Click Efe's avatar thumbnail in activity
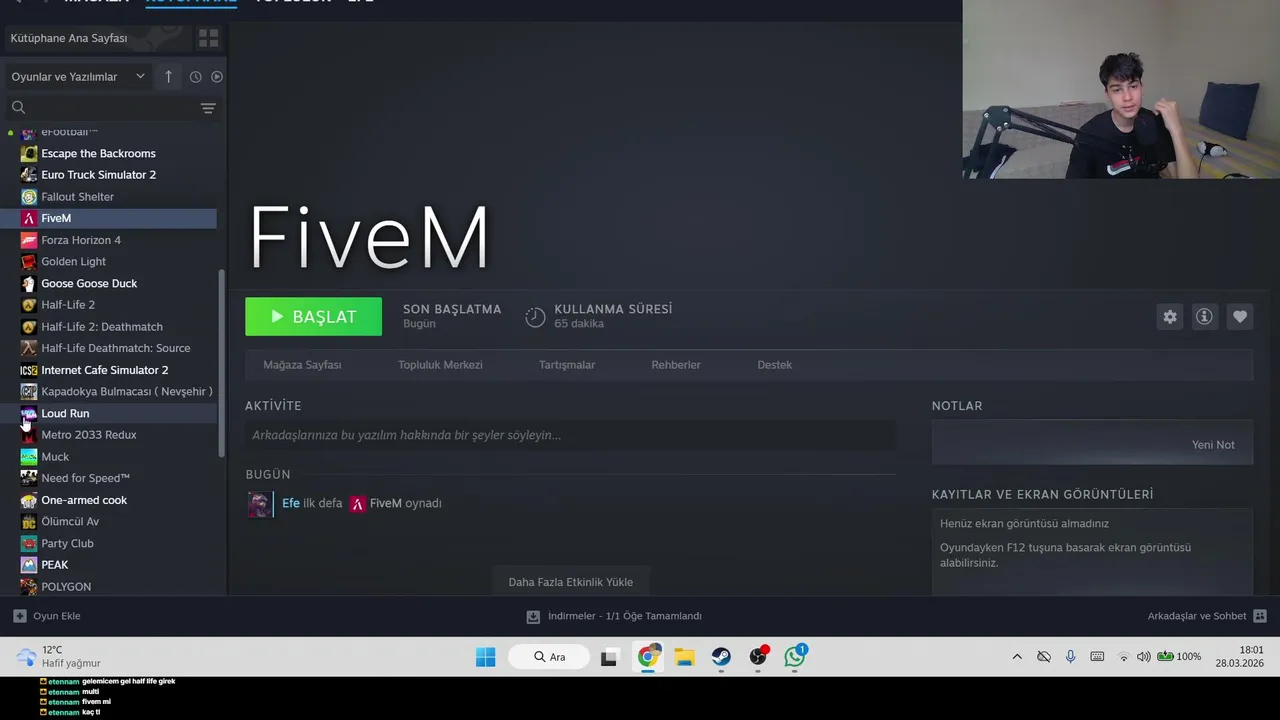 click(260, 504)
